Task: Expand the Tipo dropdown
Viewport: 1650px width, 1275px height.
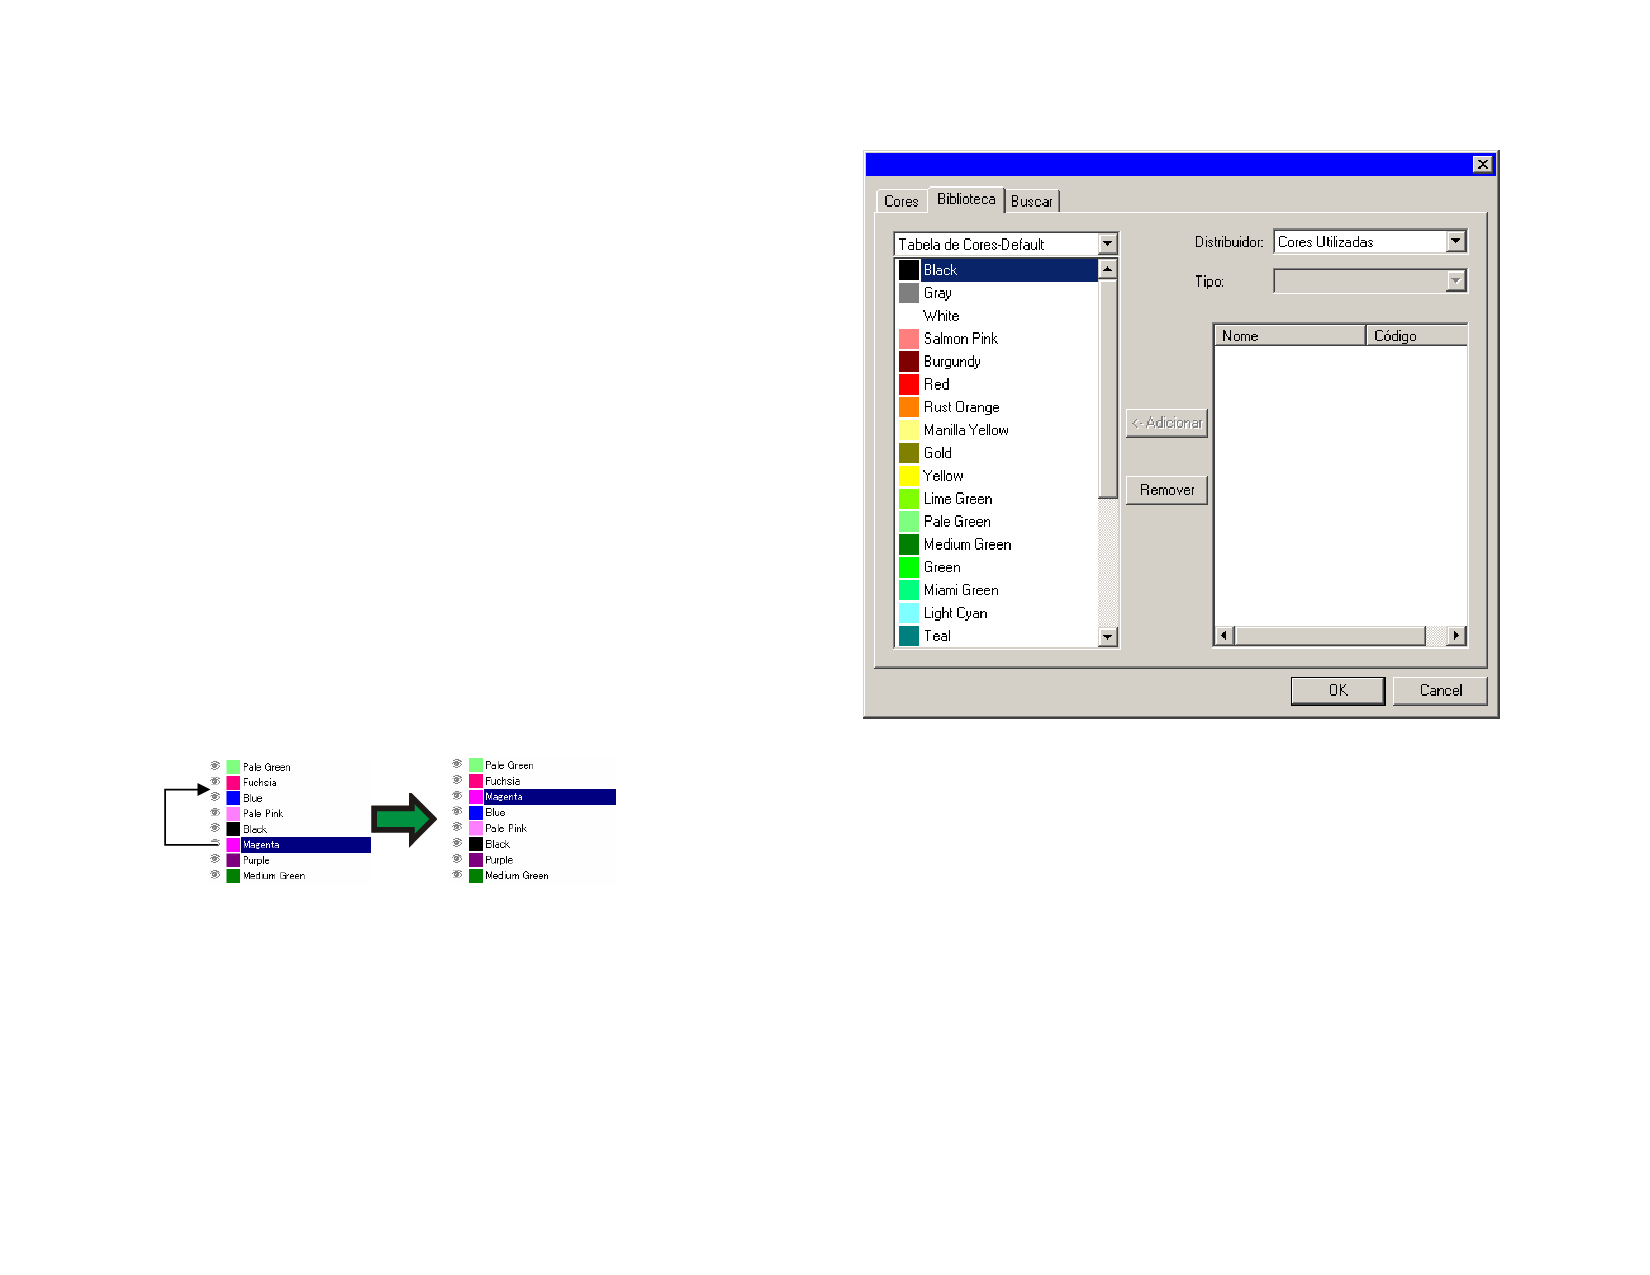Action: click(x=1455, y=281)
